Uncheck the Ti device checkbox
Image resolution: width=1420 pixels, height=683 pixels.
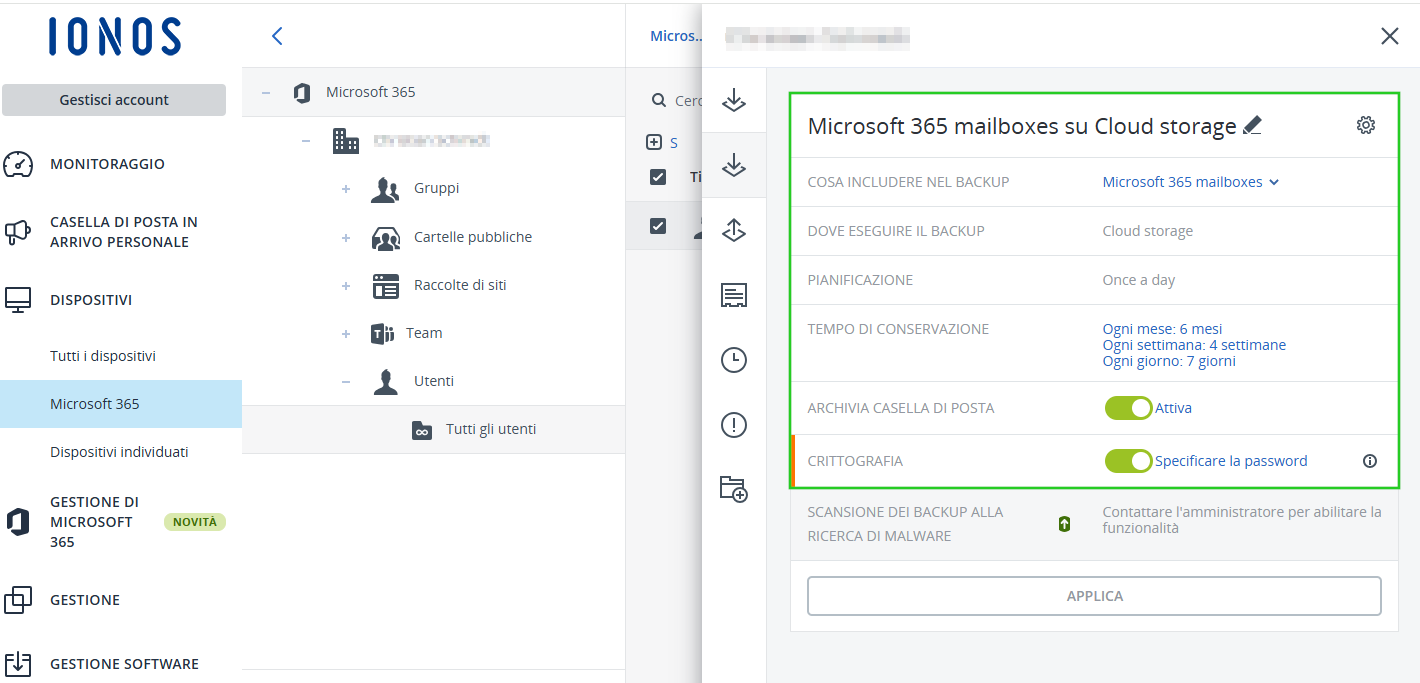658,177
